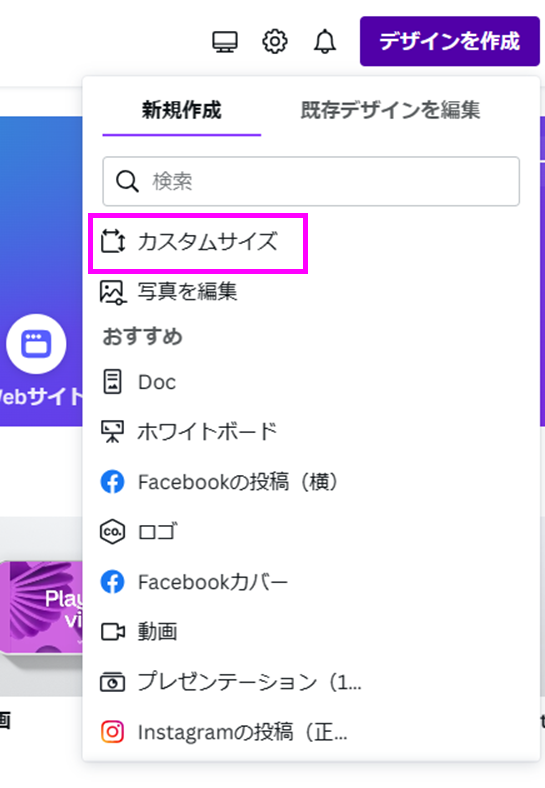Switch to the 既存デザインを編集 tab
The width and height of the screenshot is (545, 788).
click(390, 110)
